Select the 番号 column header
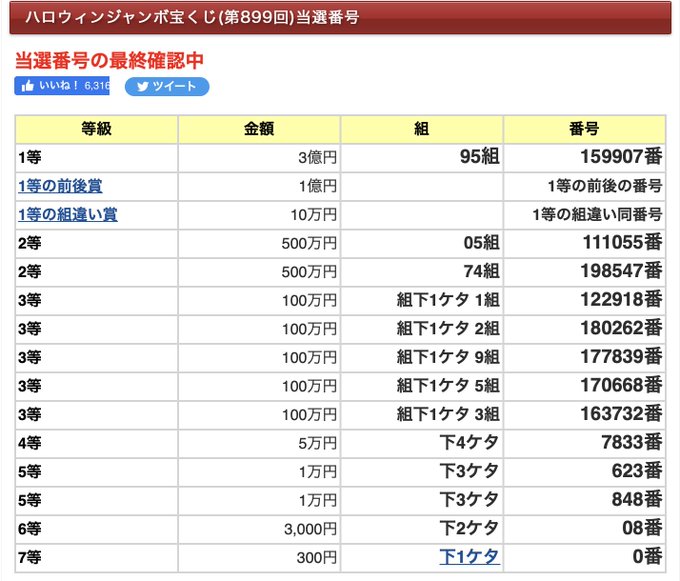The image size is (680, 581). (585, 129)
